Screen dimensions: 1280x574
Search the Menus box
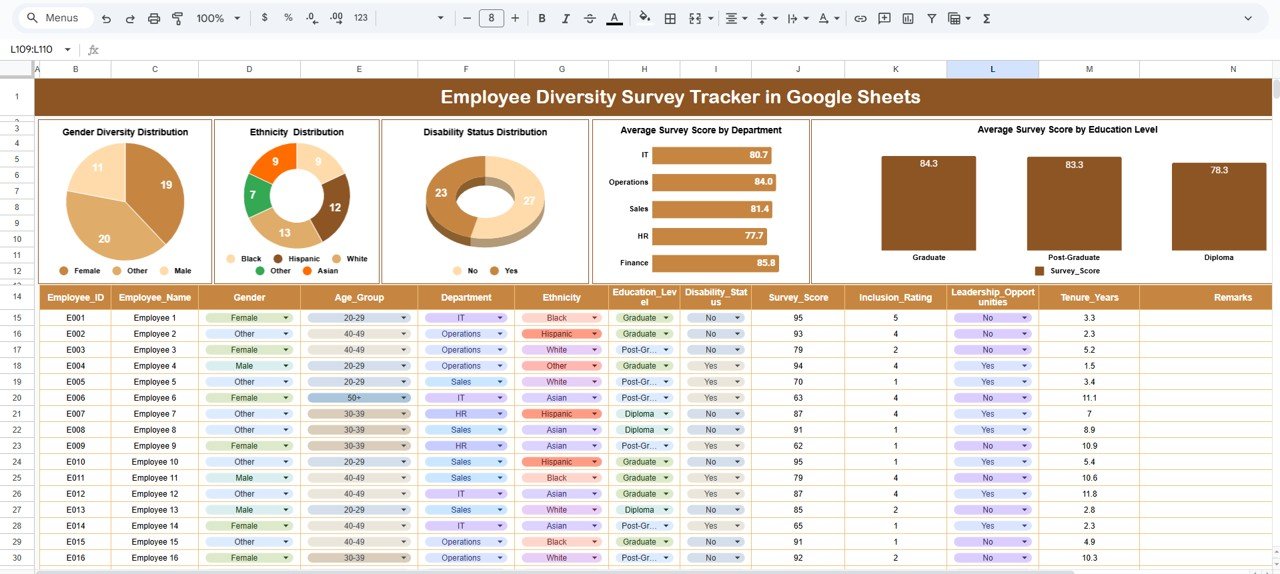pos(60,18)
